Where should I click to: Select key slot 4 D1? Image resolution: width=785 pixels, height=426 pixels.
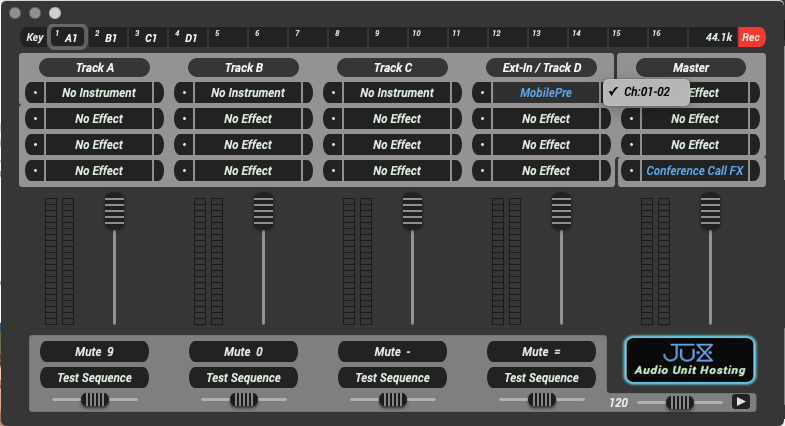(188, 37)
